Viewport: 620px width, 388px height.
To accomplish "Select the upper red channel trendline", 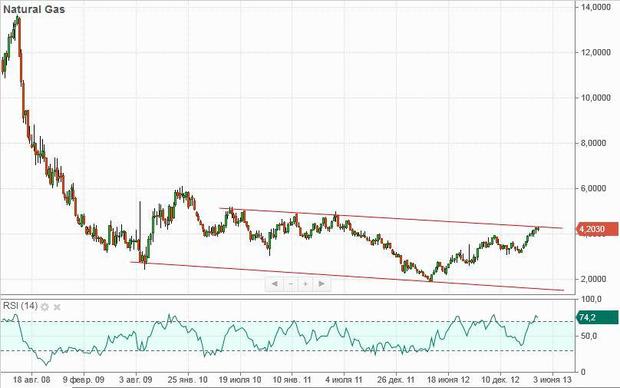I will pos(391,218).
